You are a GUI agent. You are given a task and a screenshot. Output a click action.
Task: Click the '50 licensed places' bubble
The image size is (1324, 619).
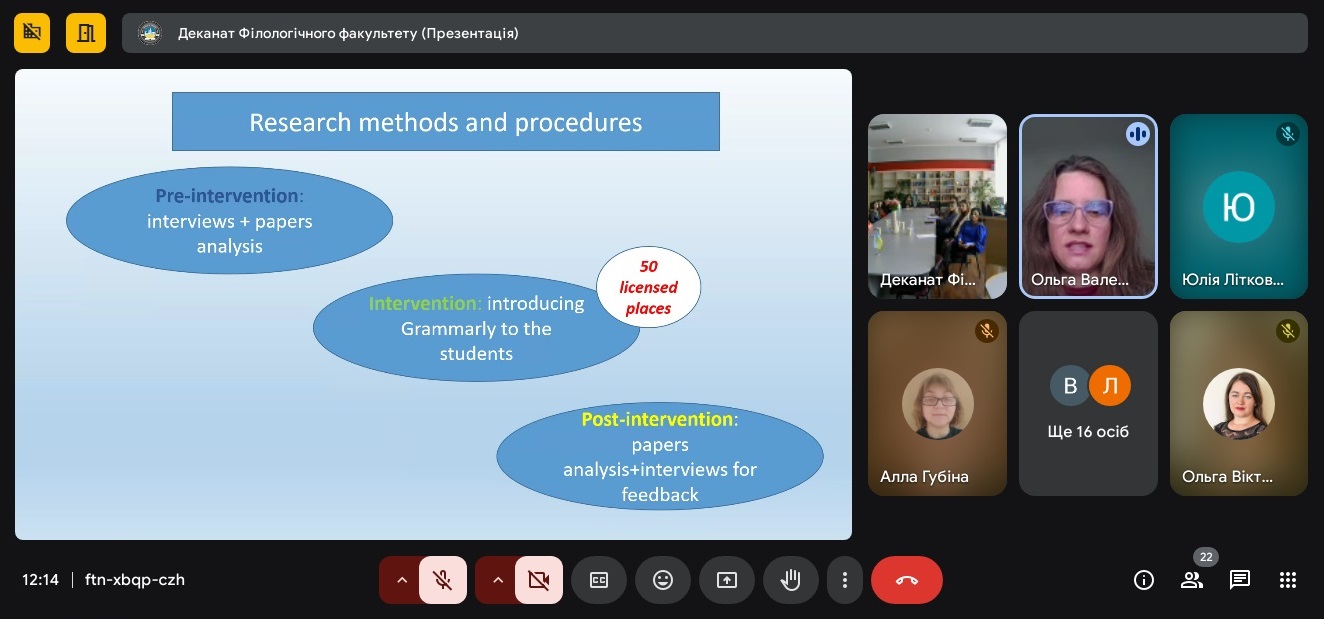649,287
